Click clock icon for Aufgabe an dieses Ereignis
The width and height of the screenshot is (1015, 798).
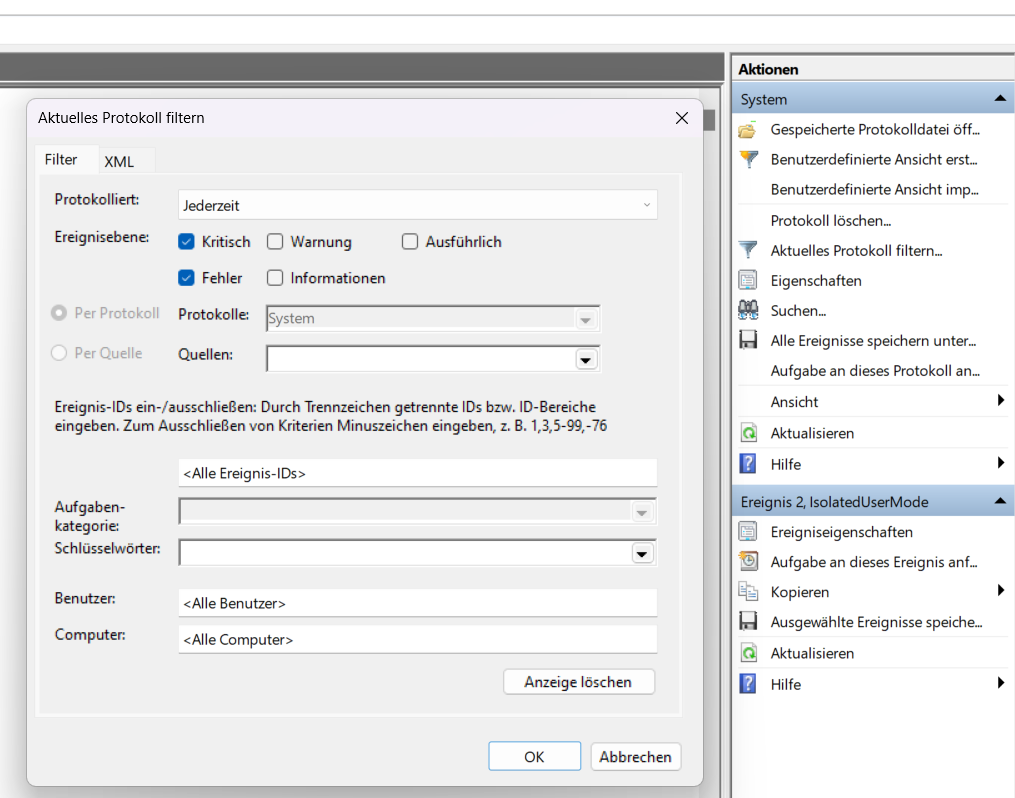pos(748,562)
